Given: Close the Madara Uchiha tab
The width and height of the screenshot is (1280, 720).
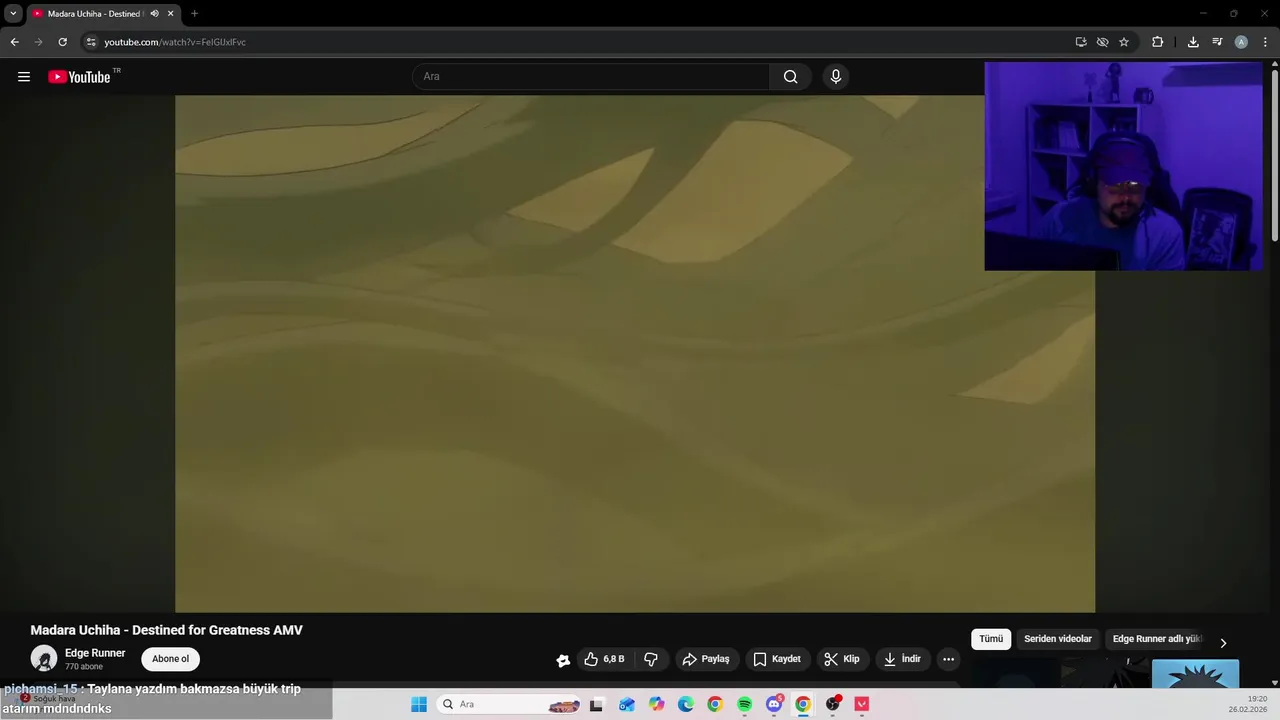Looking at the screenshot, I should point(170,14).
